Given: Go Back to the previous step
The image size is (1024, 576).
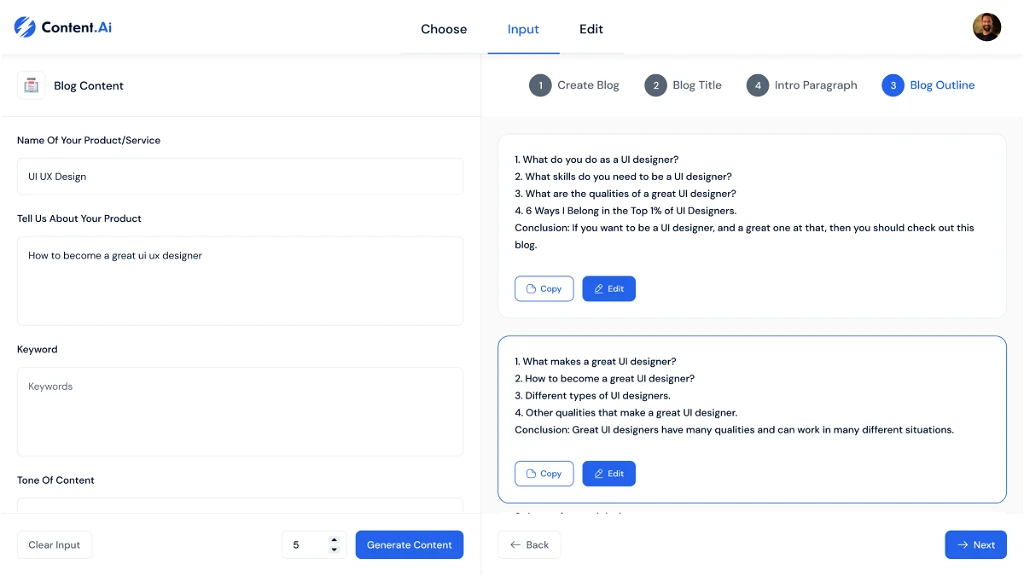Looking at the screenshot, I should tap(529, 545).
